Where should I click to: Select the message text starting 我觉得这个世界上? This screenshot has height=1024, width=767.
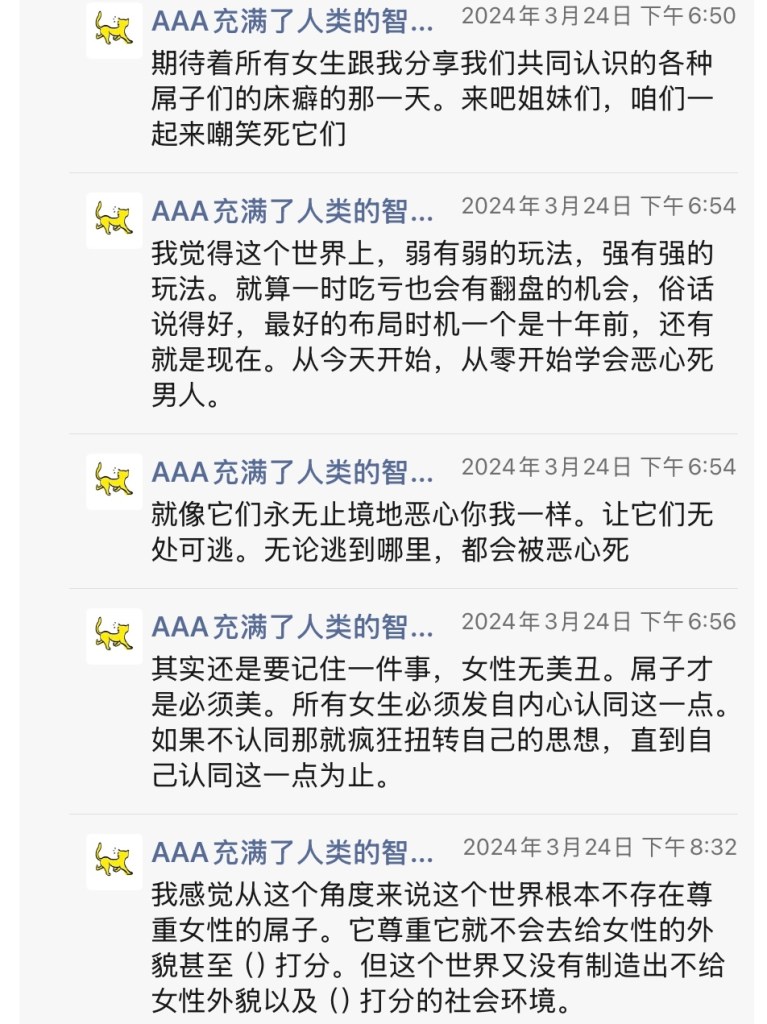point(432,324)
